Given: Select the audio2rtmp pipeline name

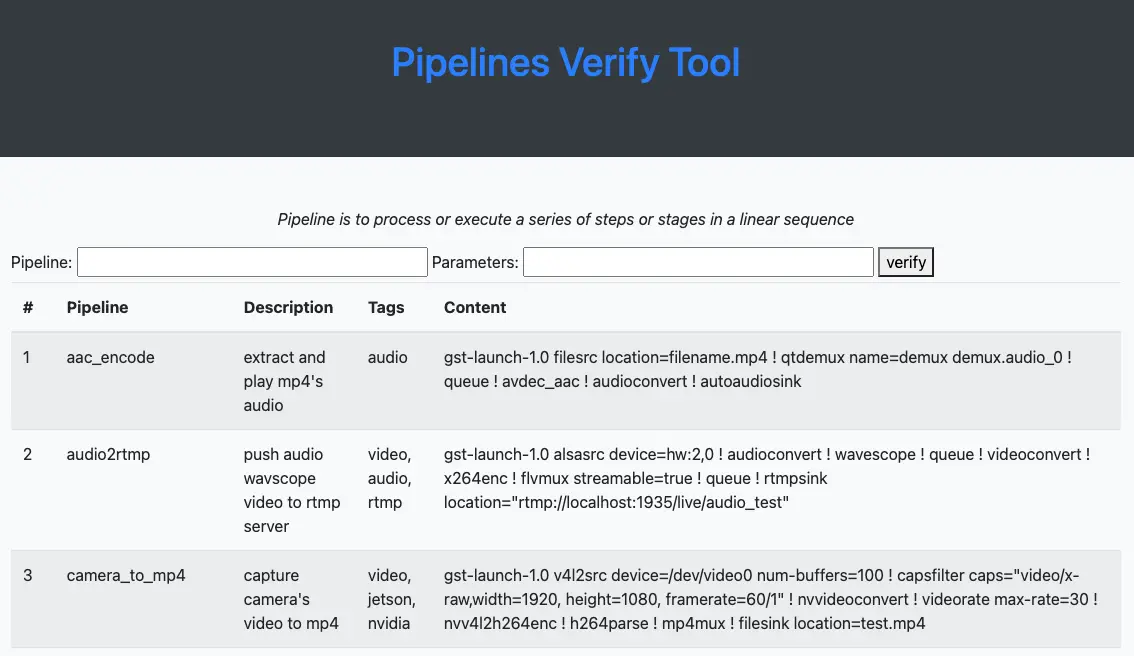Looking at the screenshot, I should [108, 454].
